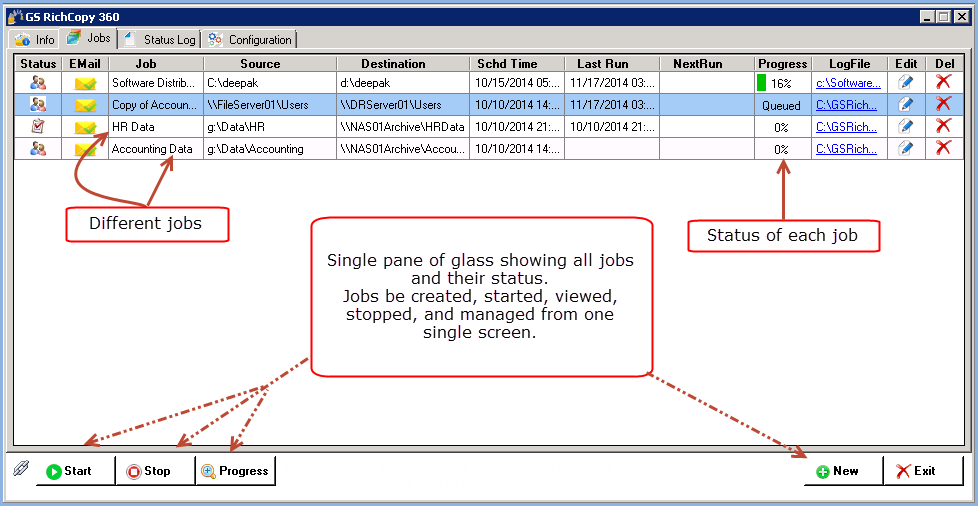
Task: Click source cell g:\Data\Accounting
Action: pos(270,149)
